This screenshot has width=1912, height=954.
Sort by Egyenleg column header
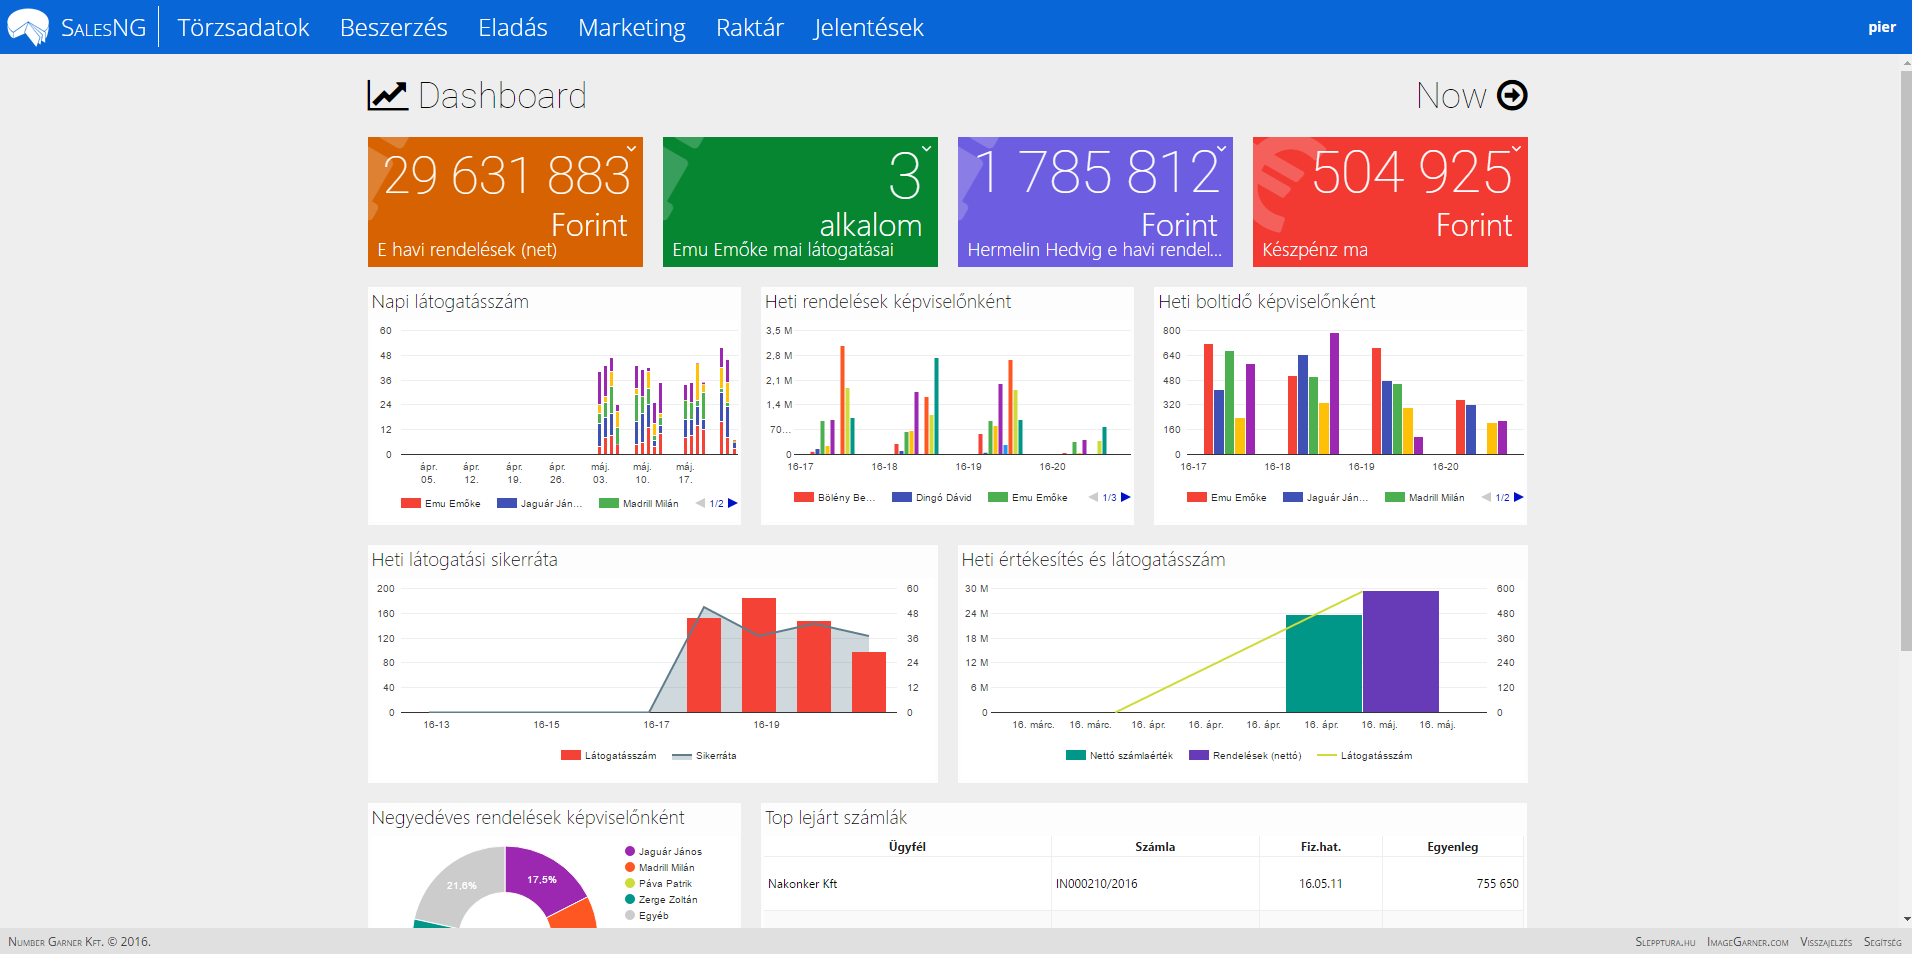1452,847
